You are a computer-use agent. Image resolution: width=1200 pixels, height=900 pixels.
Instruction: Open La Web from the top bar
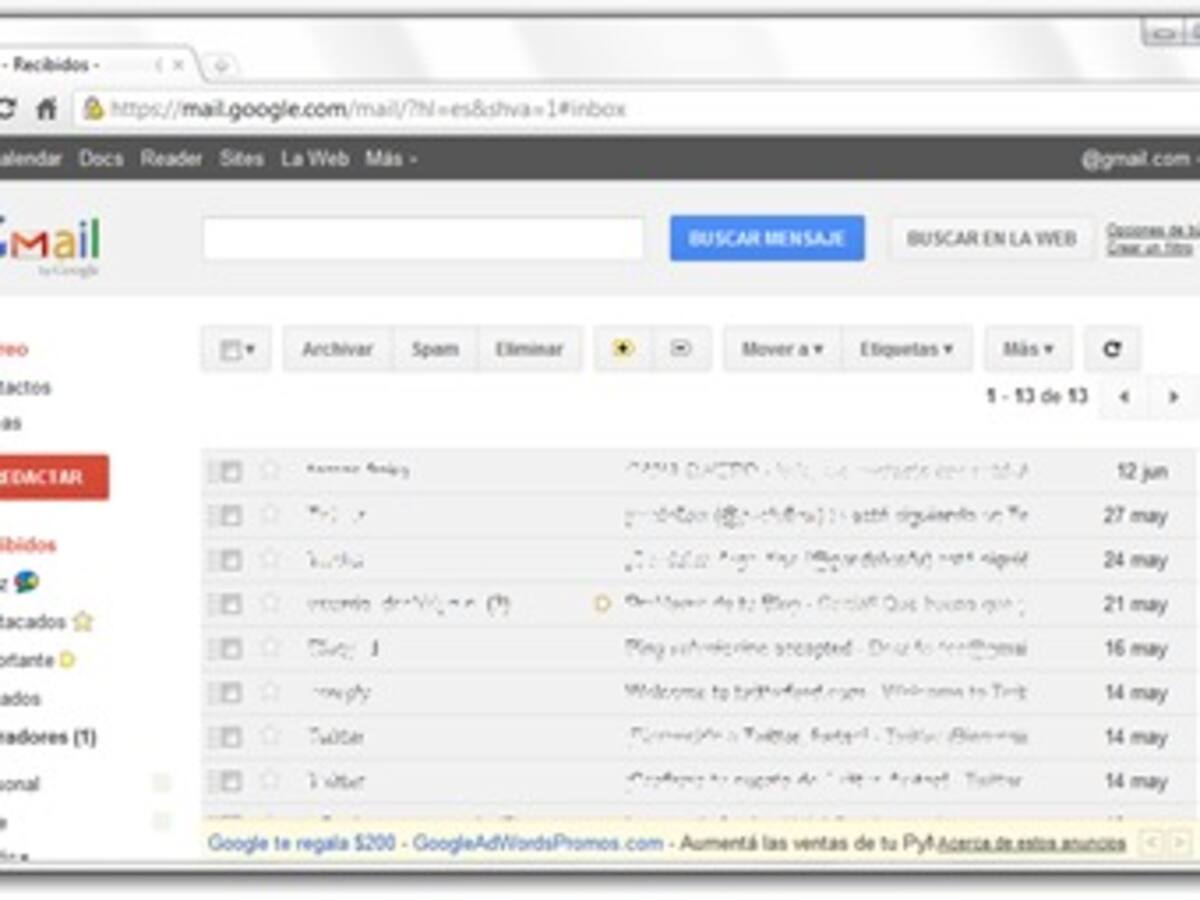pos(315,159)
